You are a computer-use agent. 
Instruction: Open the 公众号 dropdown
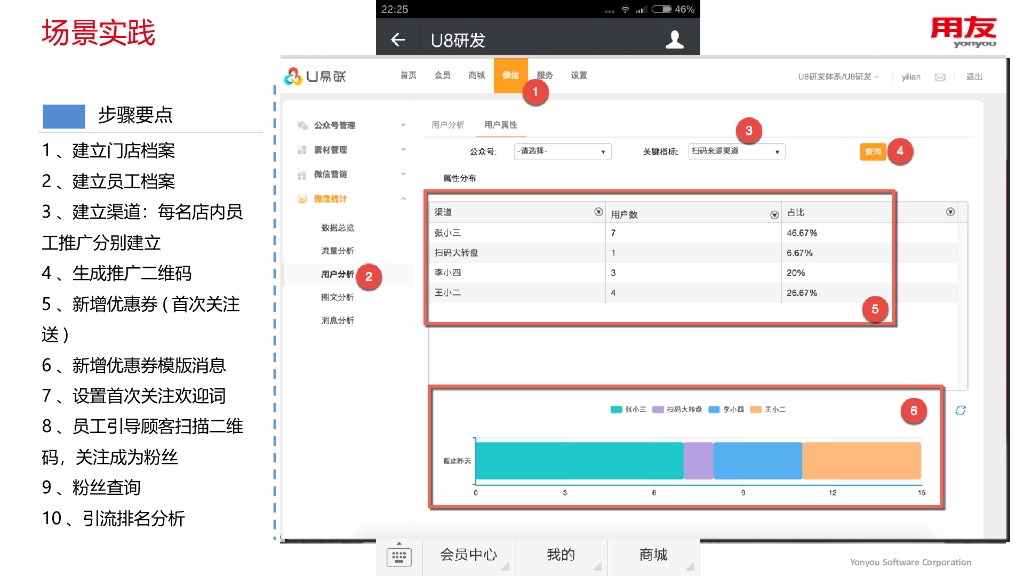click(x=562, y=152)
